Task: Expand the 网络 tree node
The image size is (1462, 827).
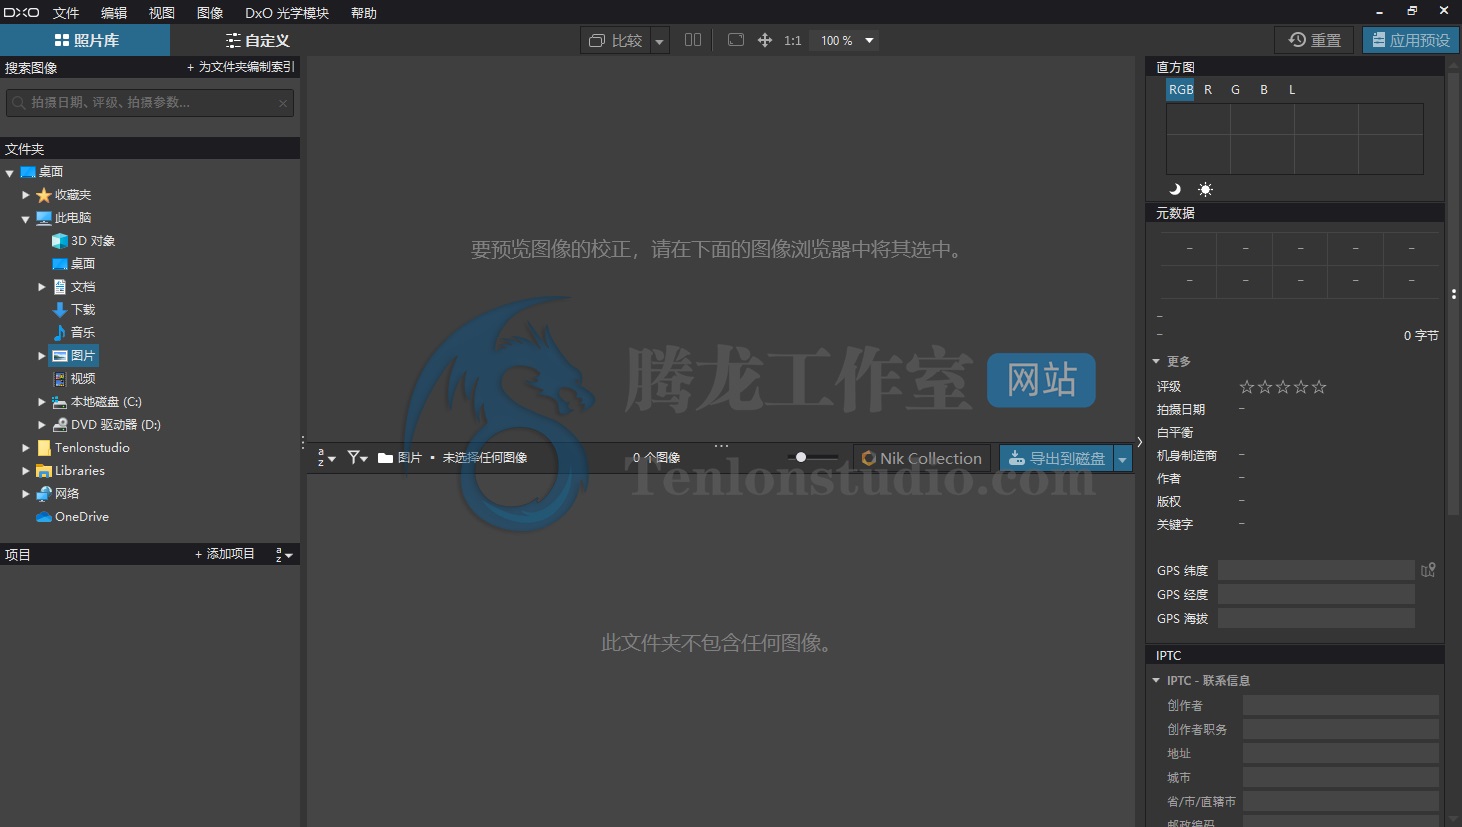Action: (x=26, y=494)
